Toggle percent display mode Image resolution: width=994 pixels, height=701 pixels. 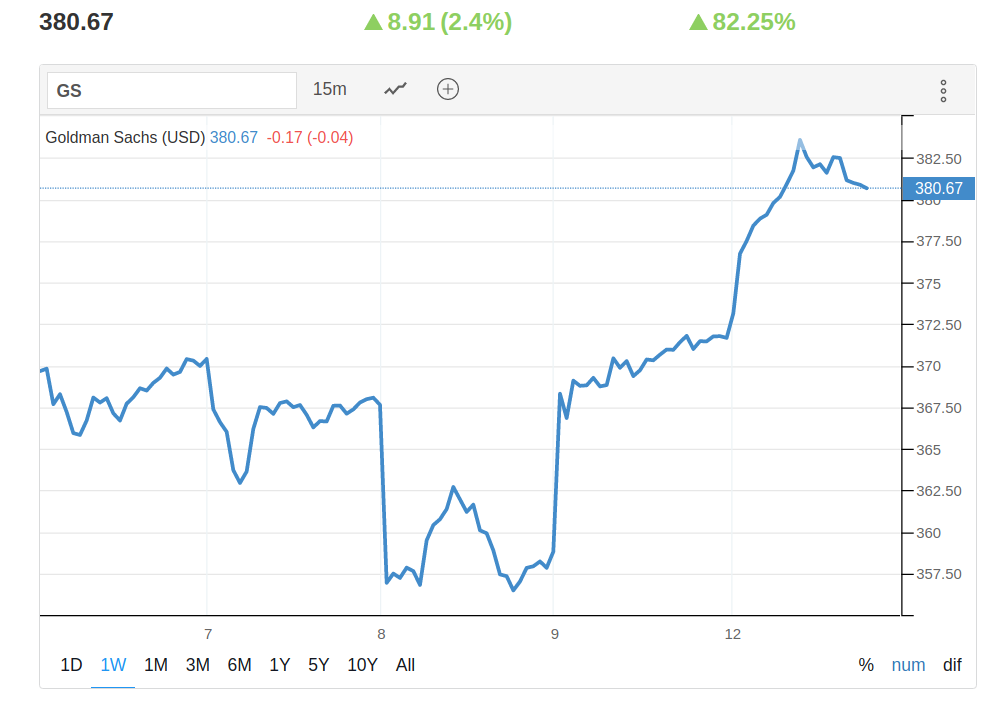point(866,665)
